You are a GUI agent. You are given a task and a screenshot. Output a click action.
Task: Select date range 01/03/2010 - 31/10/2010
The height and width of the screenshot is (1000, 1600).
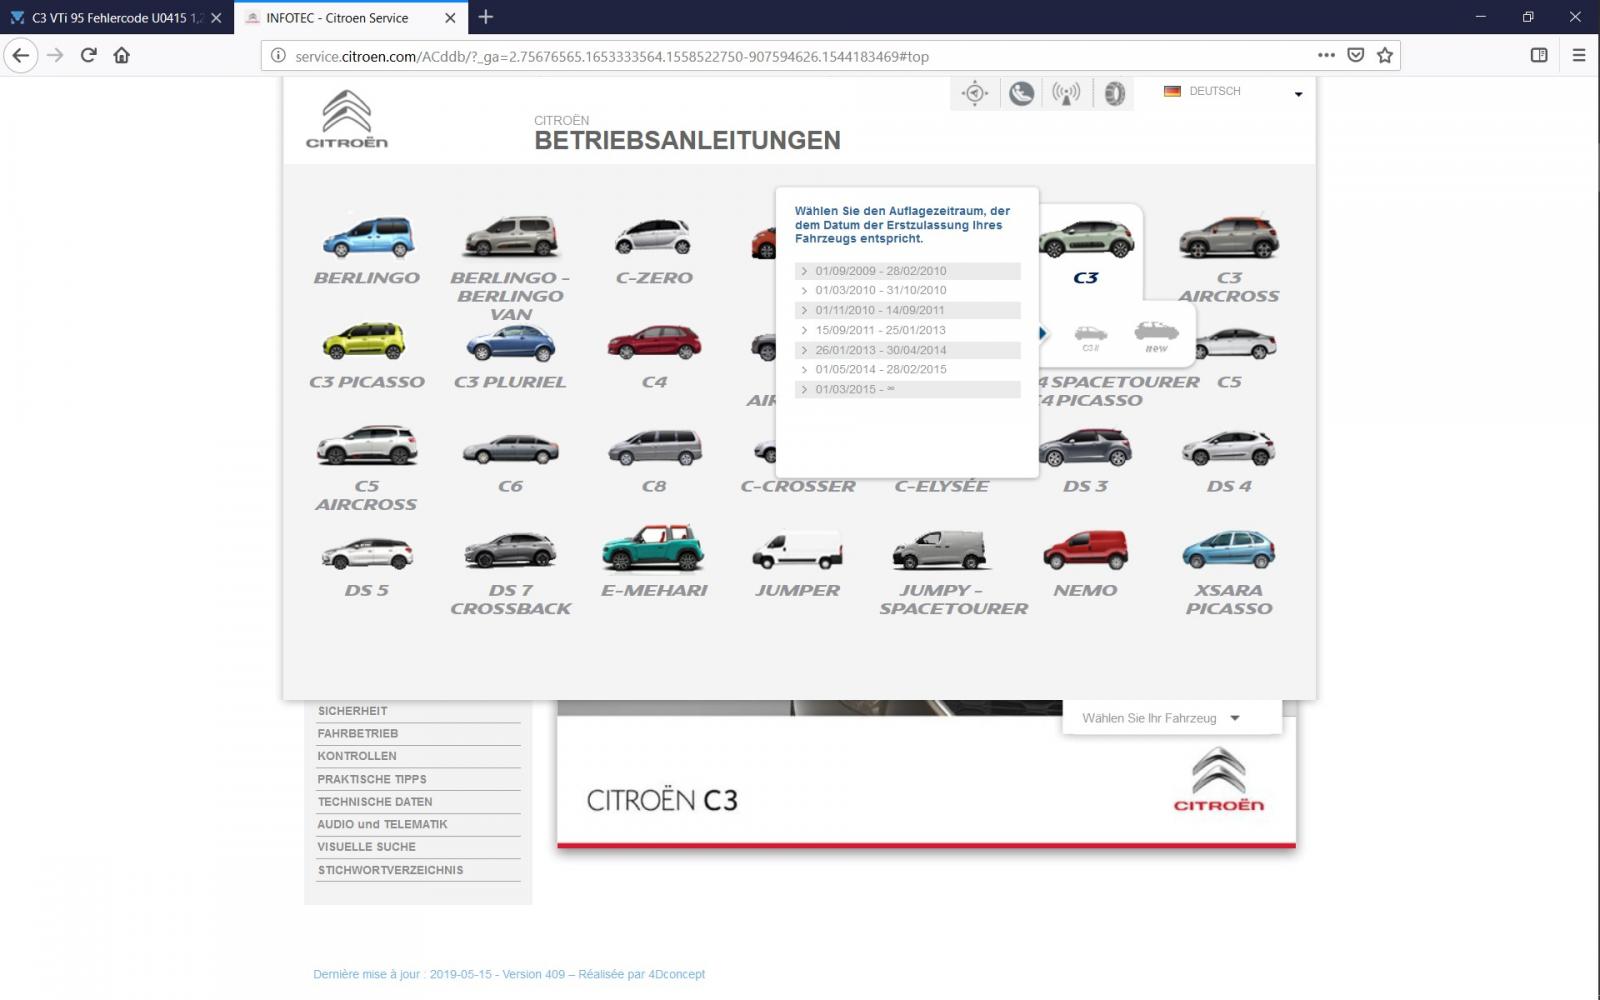tap(908, 290)
